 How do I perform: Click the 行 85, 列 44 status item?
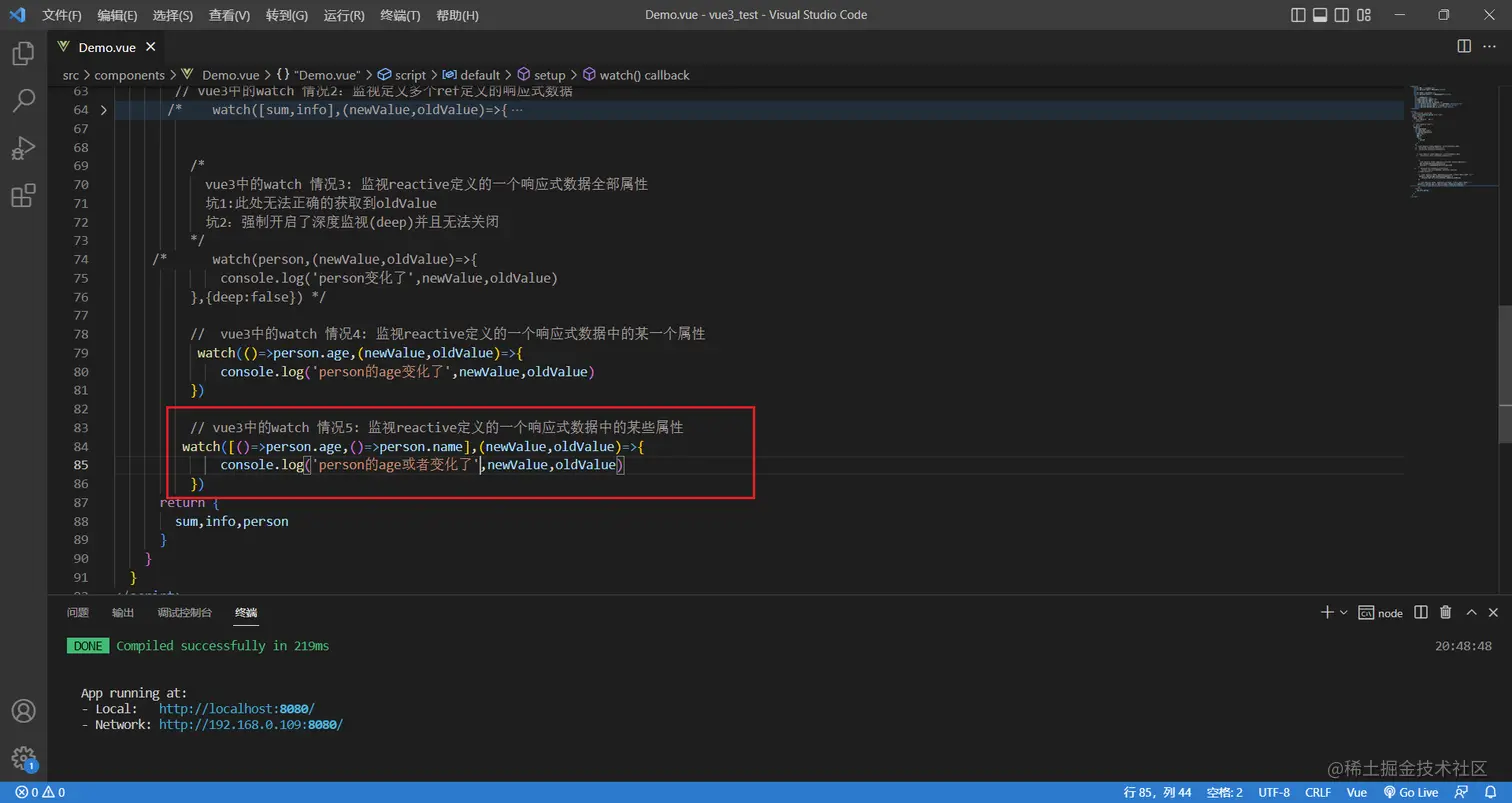click(x=1157, y=792)
